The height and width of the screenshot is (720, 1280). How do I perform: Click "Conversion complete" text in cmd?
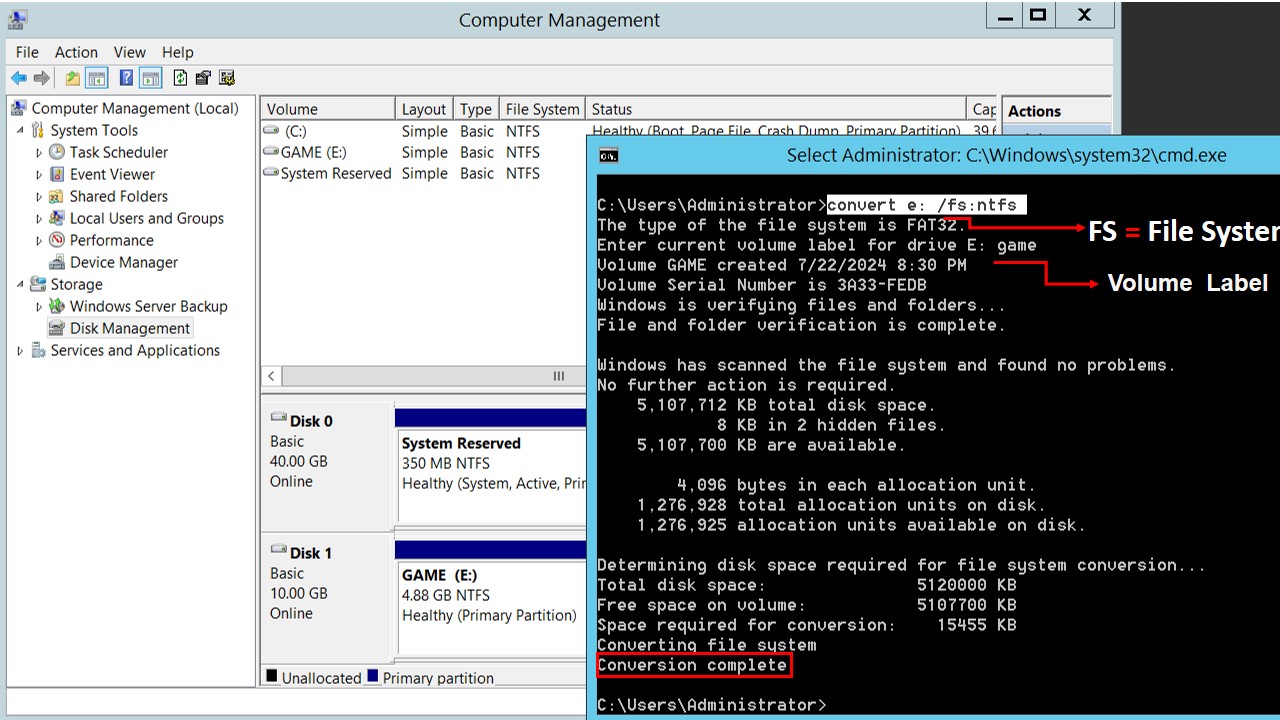coord(692,665)
